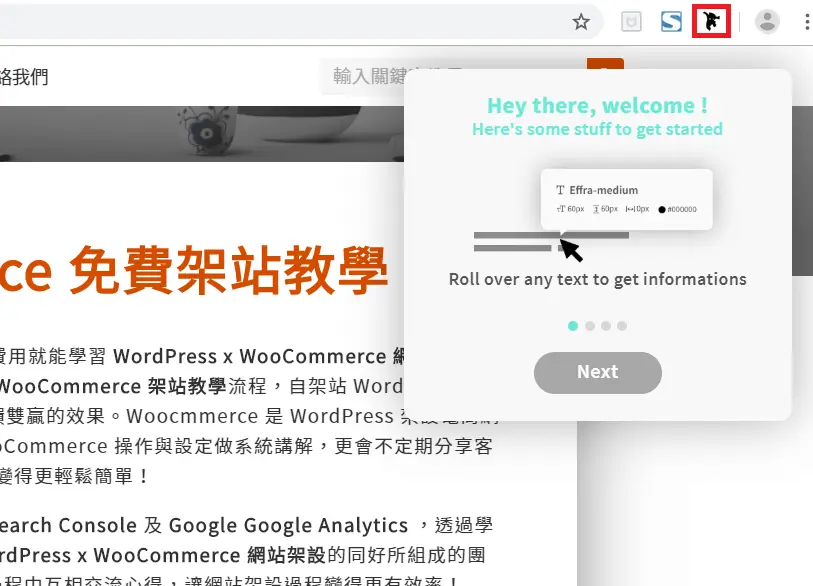
Task: Bookmark this page with the star icon
Action: tap(581, 22)
